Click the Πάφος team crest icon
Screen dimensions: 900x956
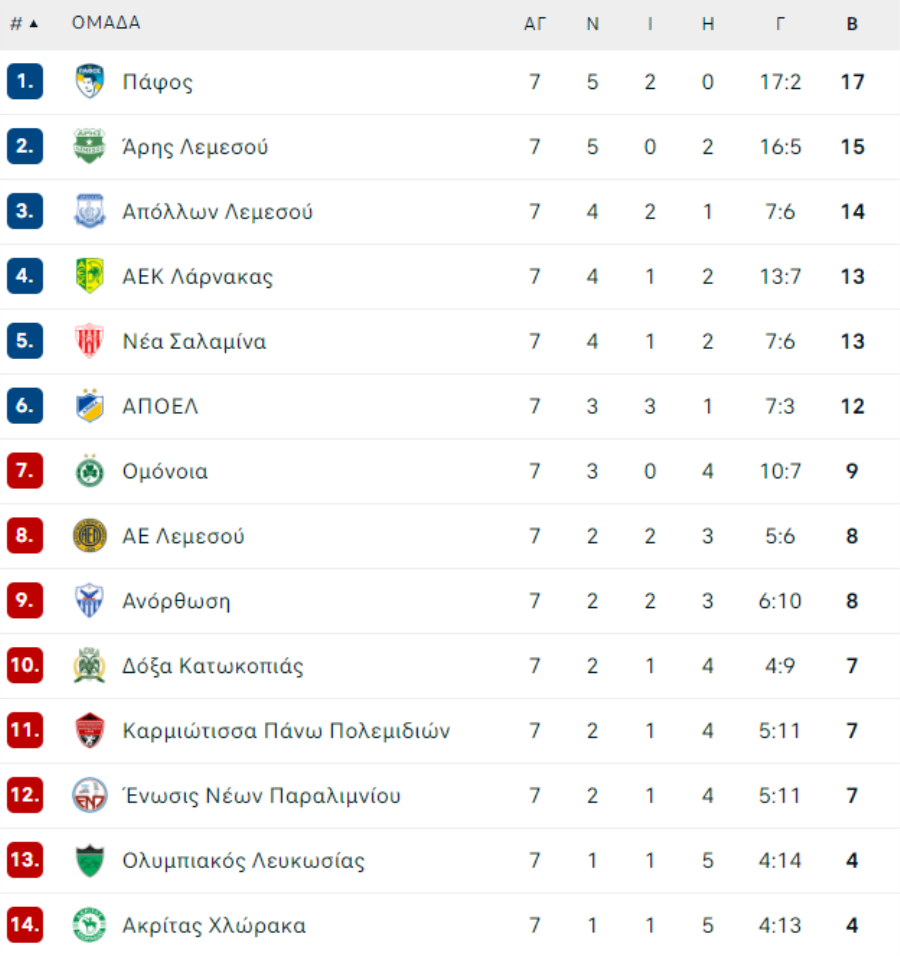coord(90,81)
